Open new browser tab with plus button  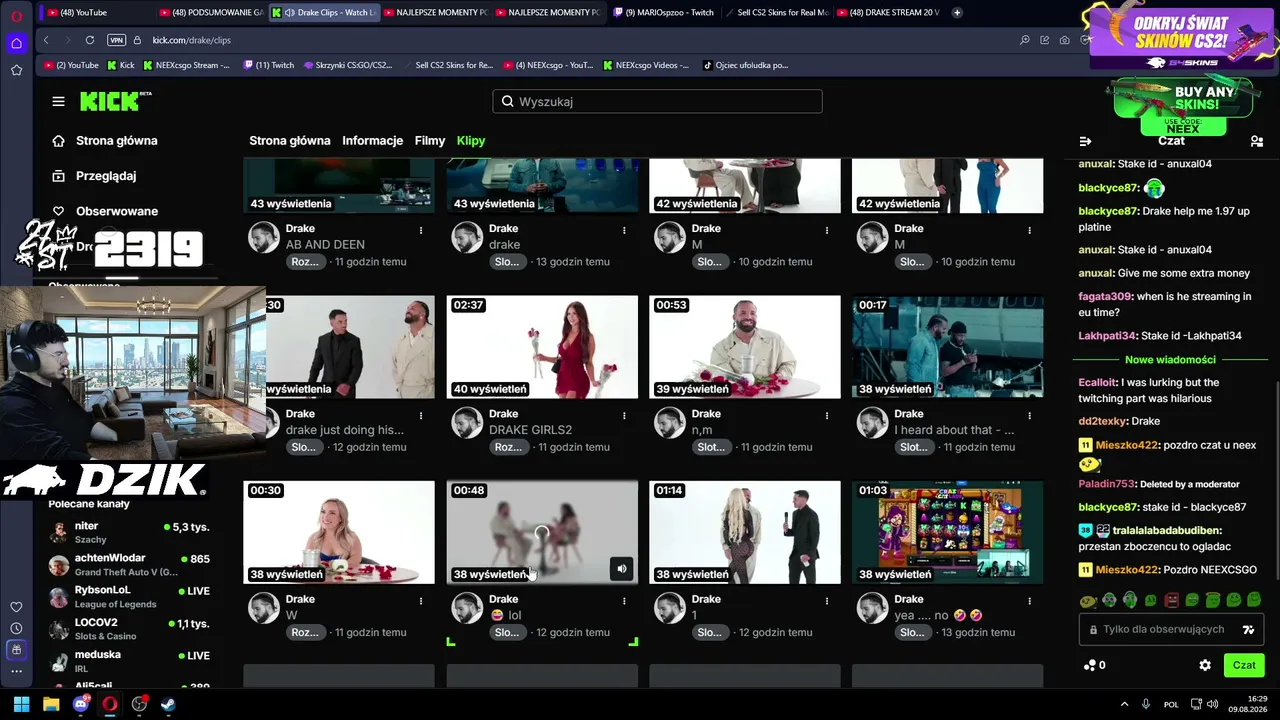[957, 12]
